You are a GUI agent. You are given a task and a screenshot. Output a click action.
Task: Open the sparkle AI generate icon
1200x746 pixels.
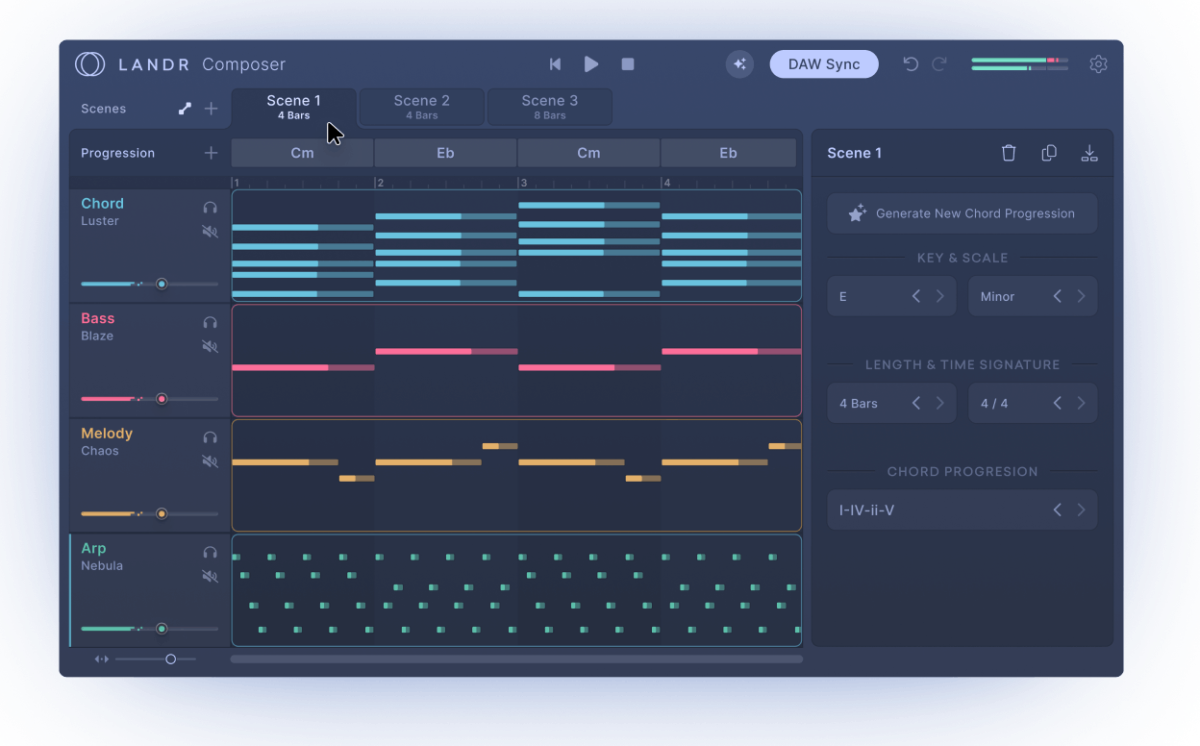(x=740, y=64)
